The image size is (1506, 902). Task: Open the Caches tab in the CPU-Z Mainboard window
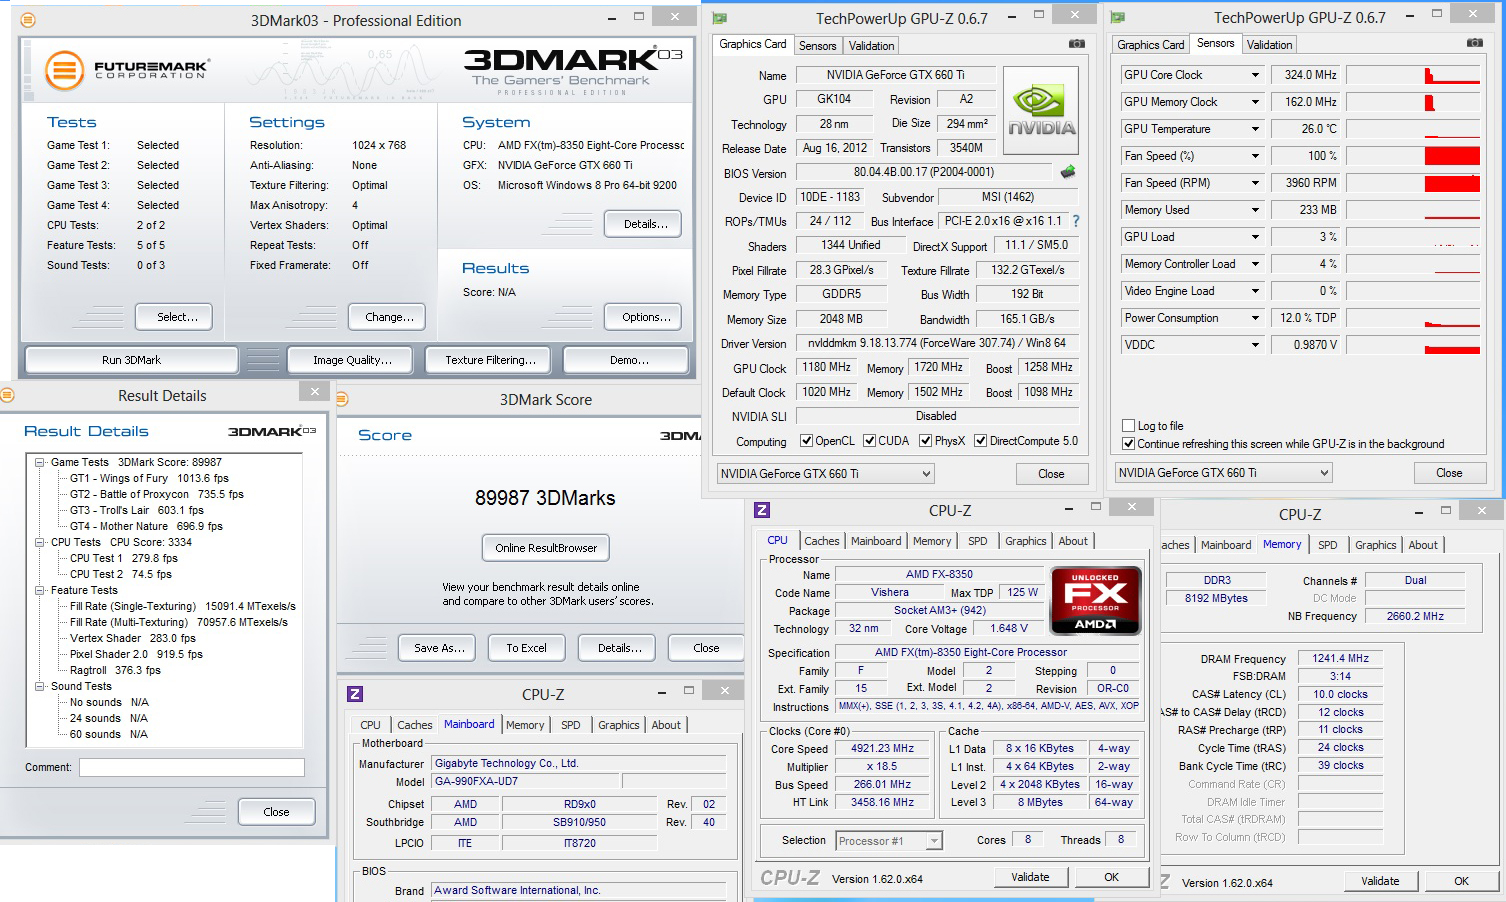tap(415, 725)
